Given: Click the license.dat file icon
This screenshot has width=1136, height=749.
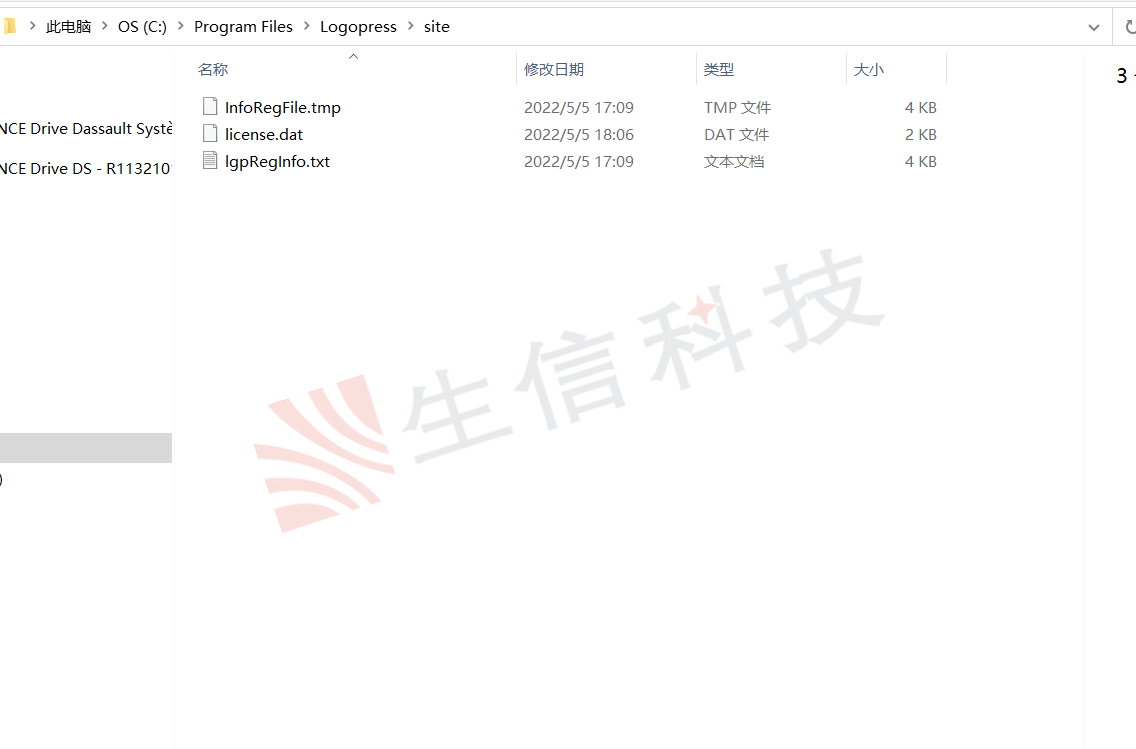Looking at the screenshot, I should point(210,133).
